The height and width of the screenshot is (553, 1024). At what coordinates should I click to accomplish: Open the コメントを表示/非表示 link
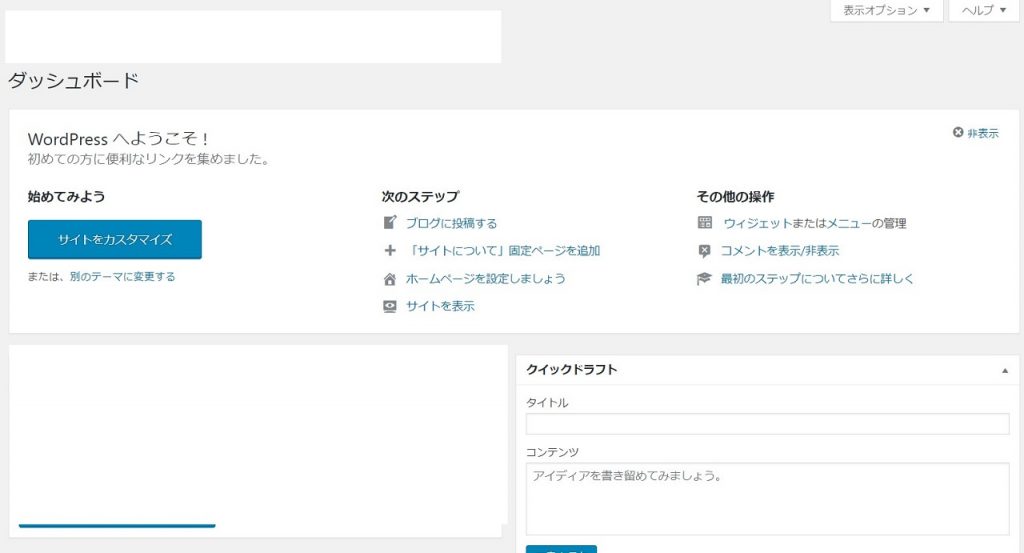click(x=780, y=251)
